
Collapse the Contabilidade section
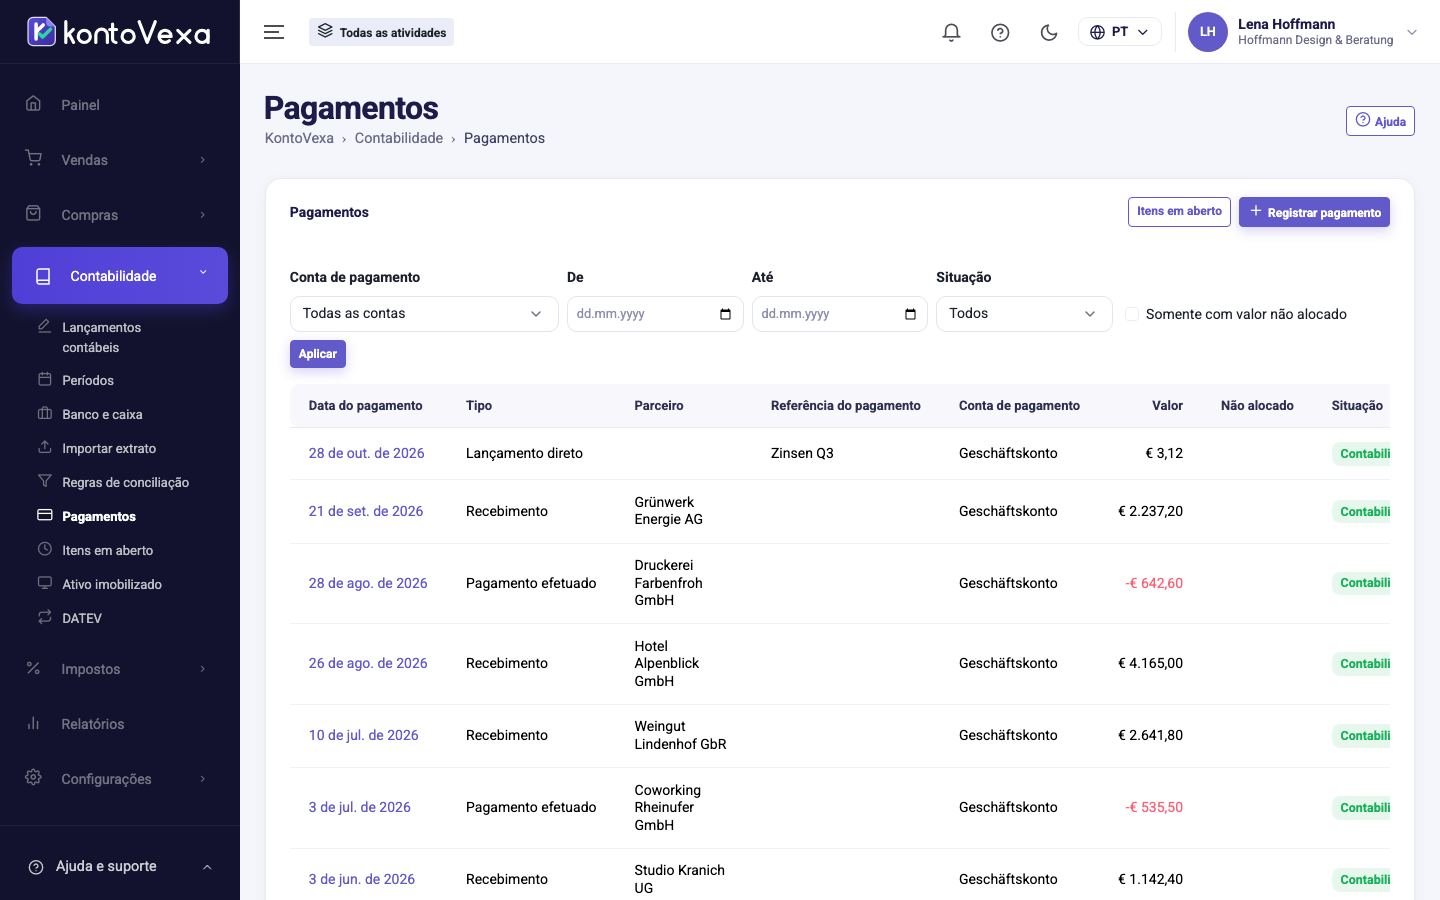120,276
